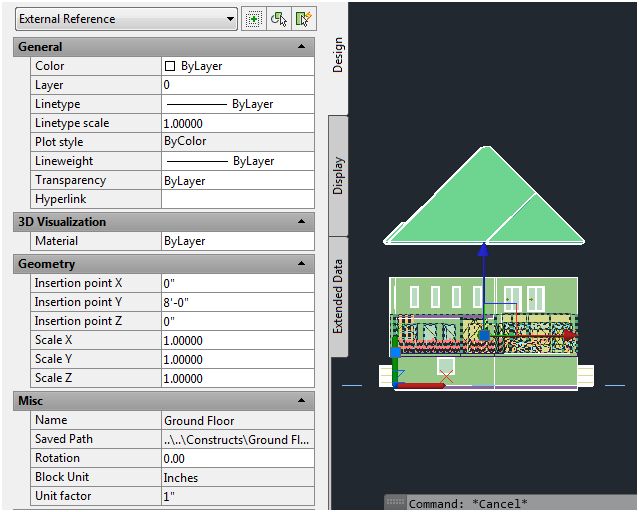Click the Saved Path value
This screenshot has height=512, width=639.
coord(238,439)
